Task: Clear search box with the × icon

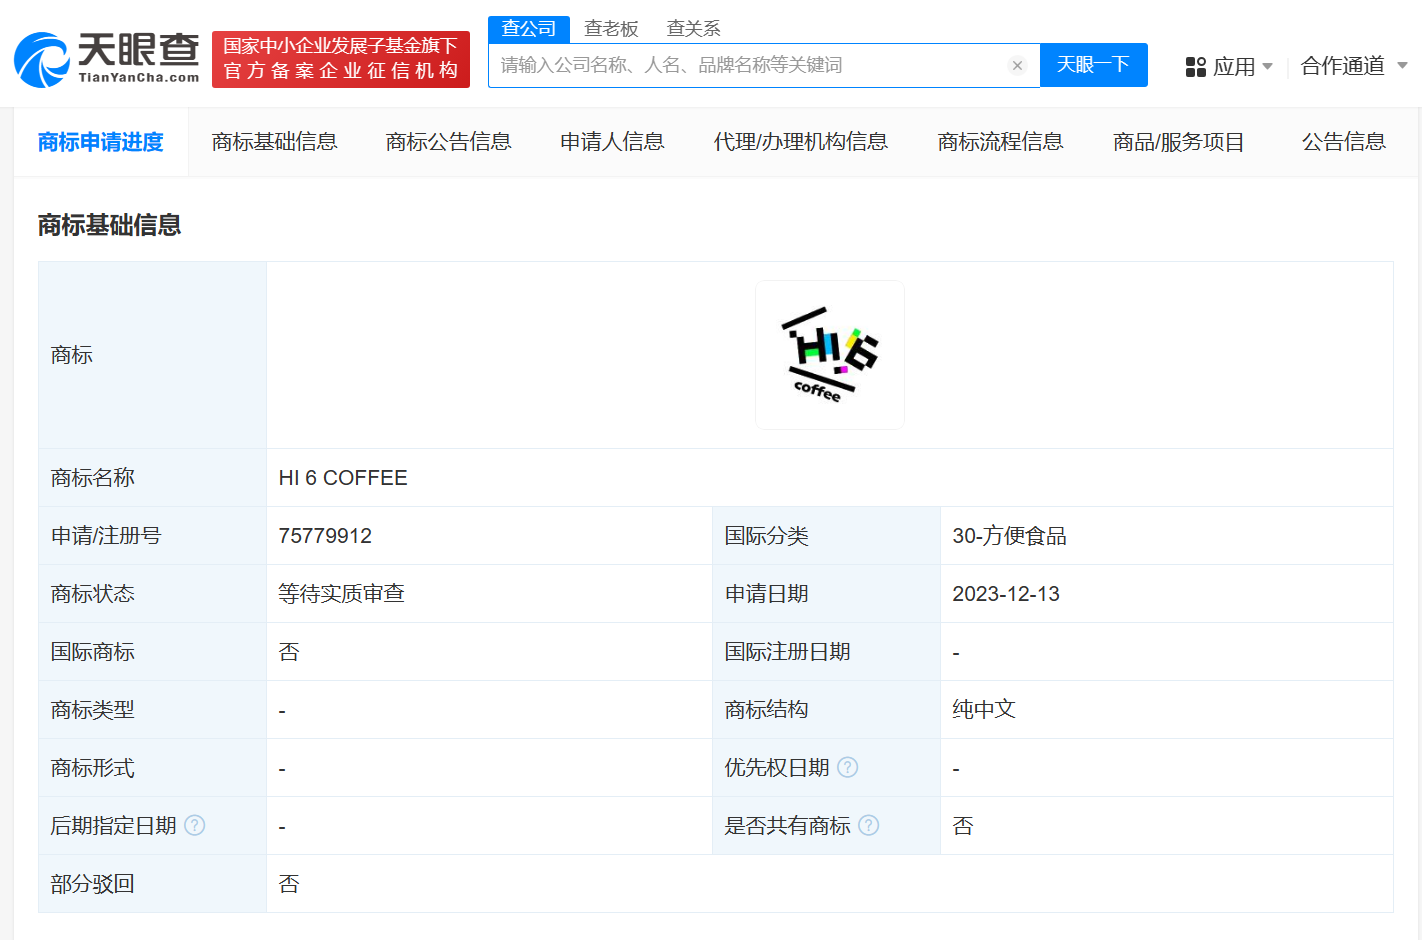Action: tap(1017, 65)
